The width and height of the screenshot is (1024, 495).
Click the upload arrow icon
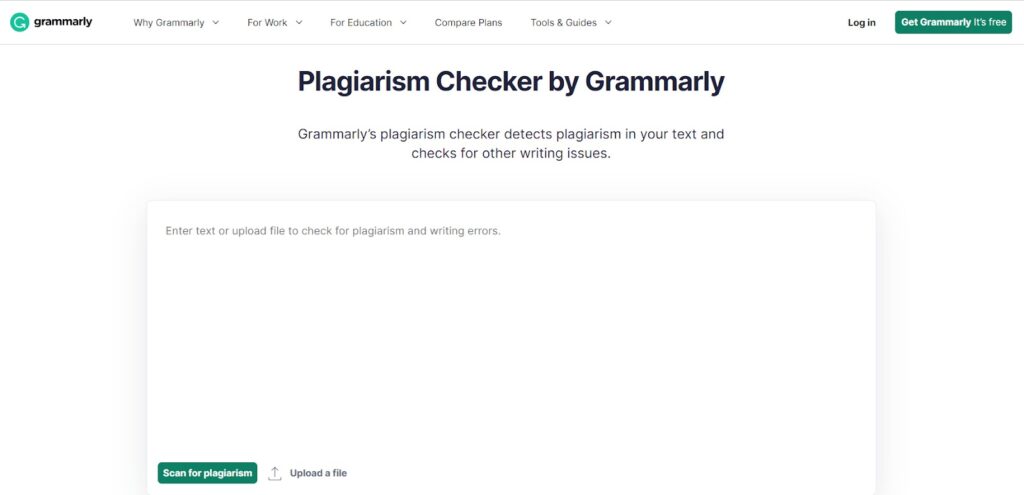click(275, 473)
